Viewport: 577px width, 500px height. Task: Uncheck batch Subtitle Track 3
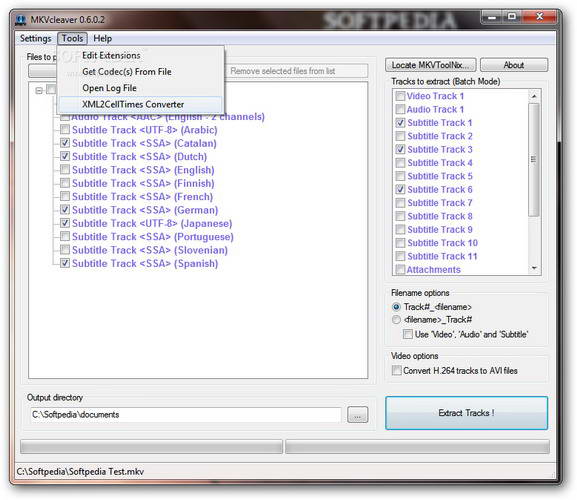[x=400, y=149]
